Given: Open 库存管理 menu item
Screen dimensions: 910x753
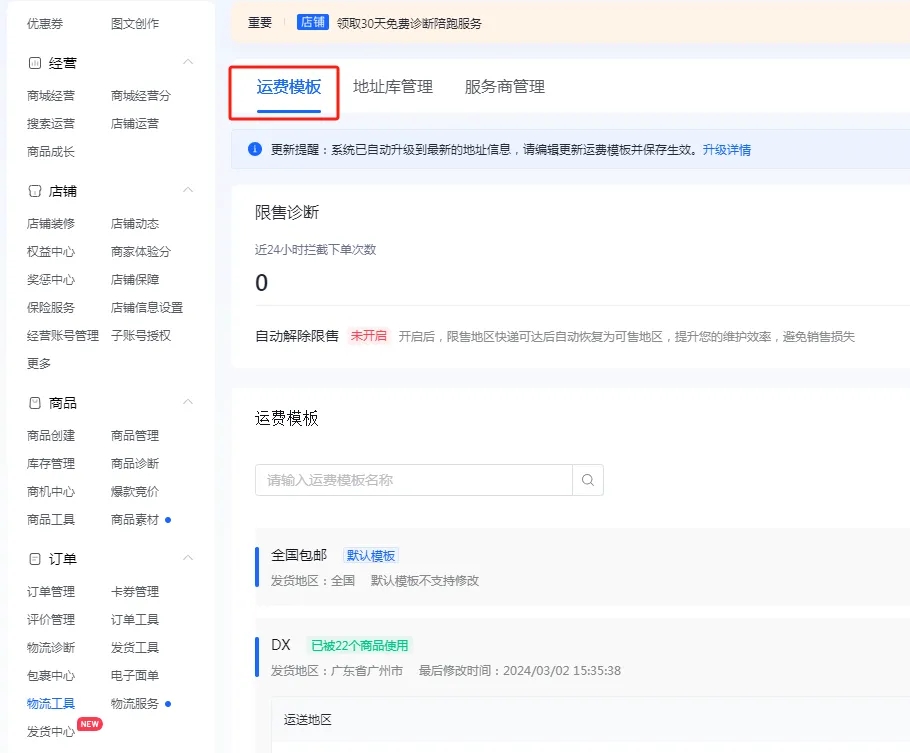Looking at the screenshot, I should click(50, 463).
